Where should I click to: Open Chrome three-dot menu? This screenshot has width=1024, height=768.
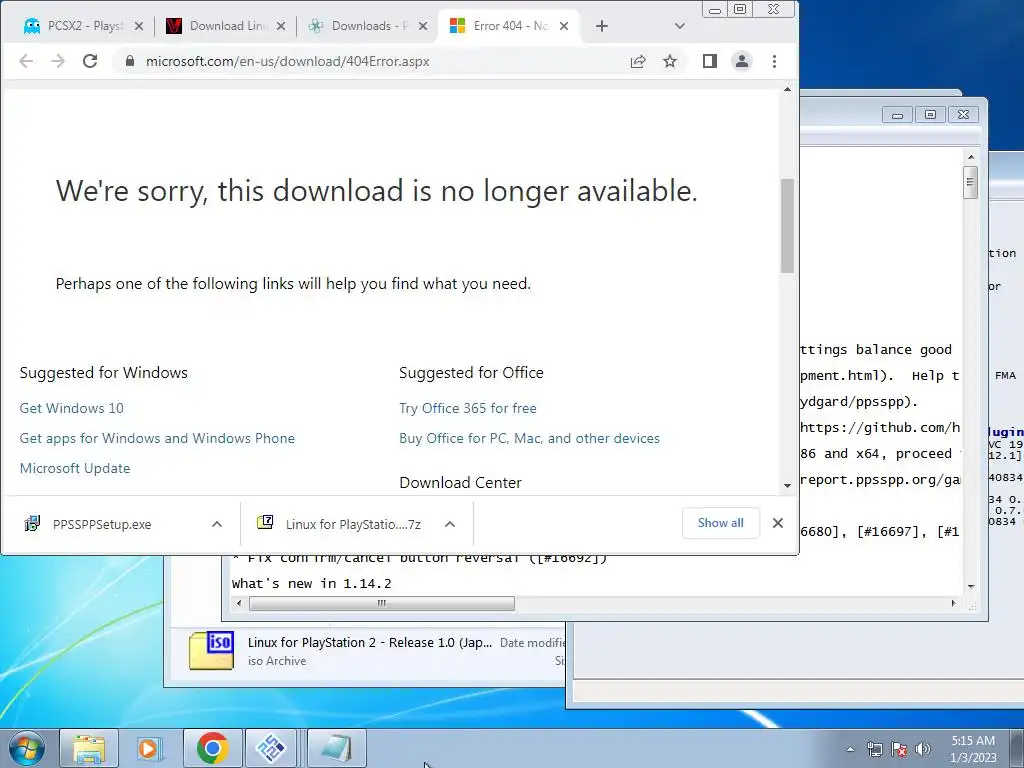tap(775, 61)
